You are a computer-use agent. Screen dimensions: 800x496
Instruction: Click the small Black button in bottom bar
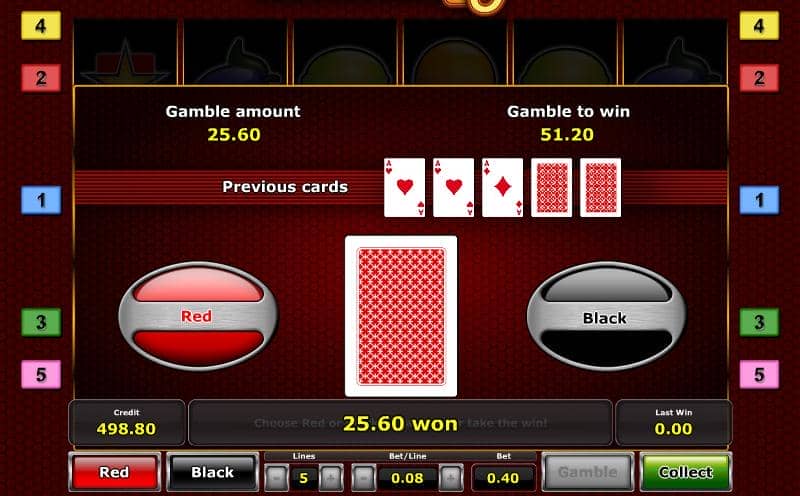tap(212, 472)
